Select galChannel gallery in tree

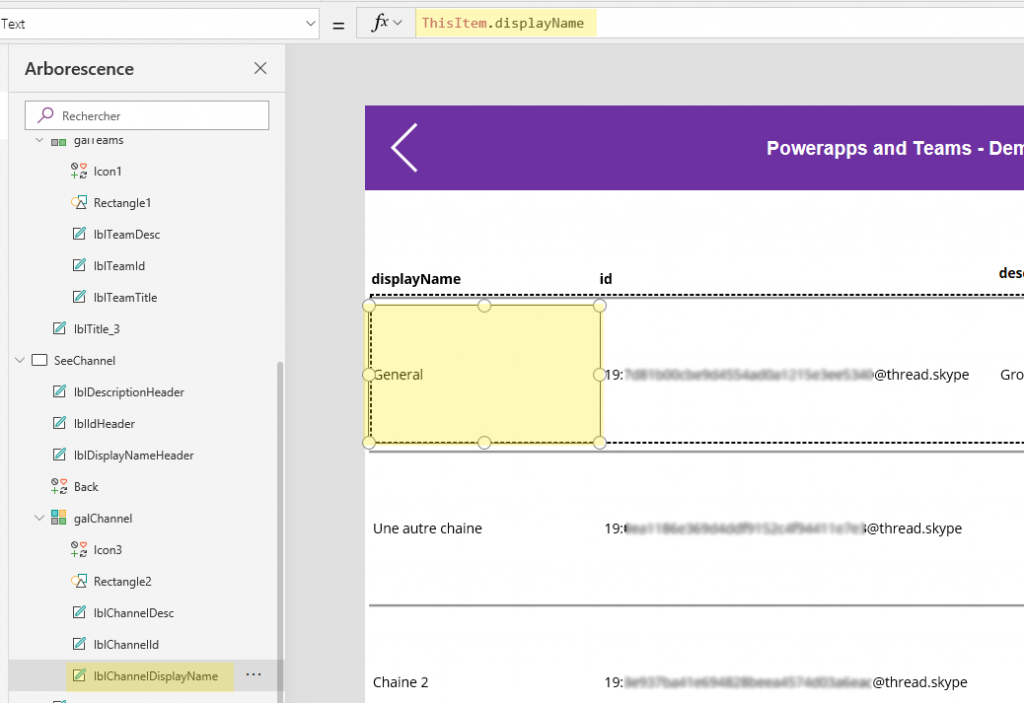(103, 518)
